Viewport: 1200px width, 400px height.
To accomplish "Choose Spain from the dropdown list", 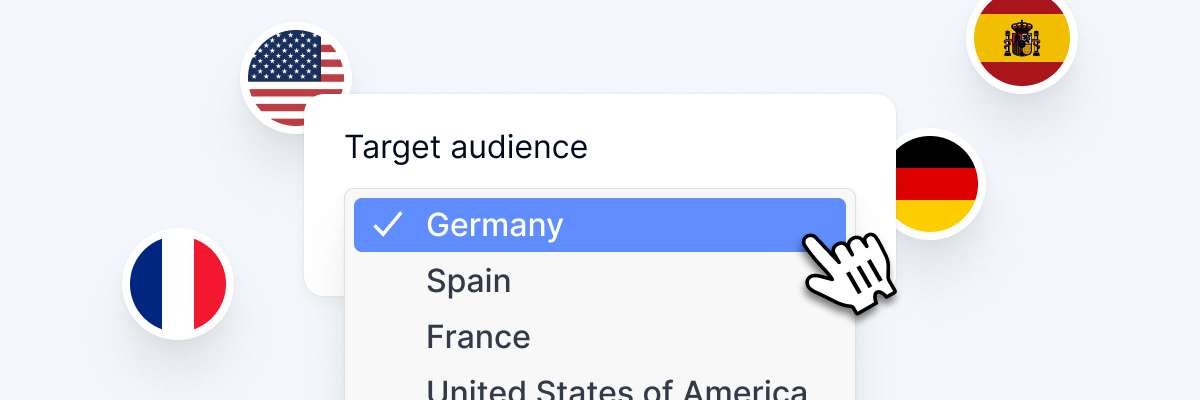I will 600,281.
